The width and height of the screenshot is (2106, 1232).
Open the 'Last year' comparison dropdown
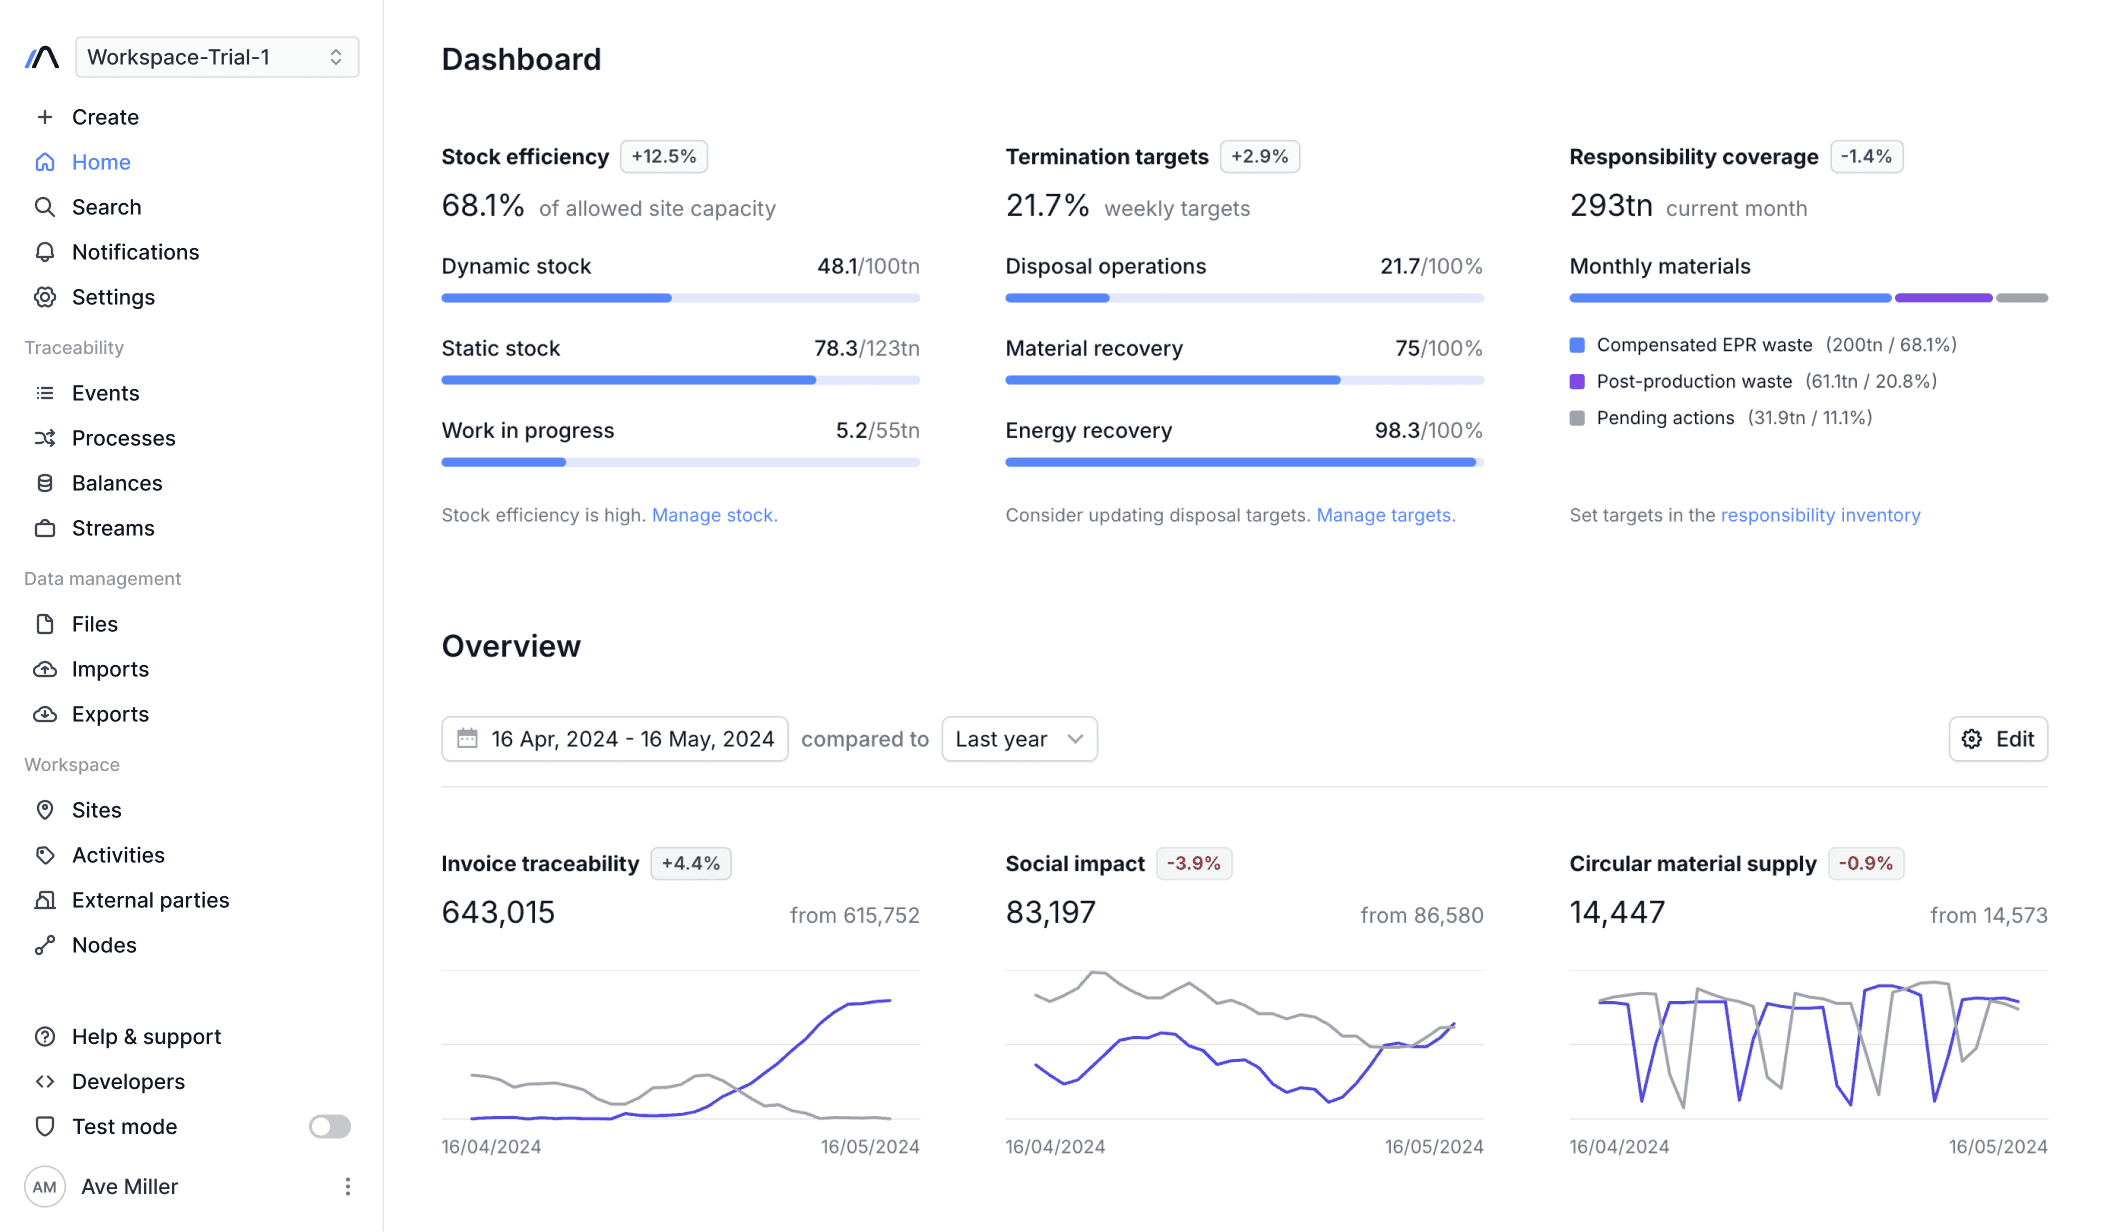pyautogui.click(x=1018, y=738)
